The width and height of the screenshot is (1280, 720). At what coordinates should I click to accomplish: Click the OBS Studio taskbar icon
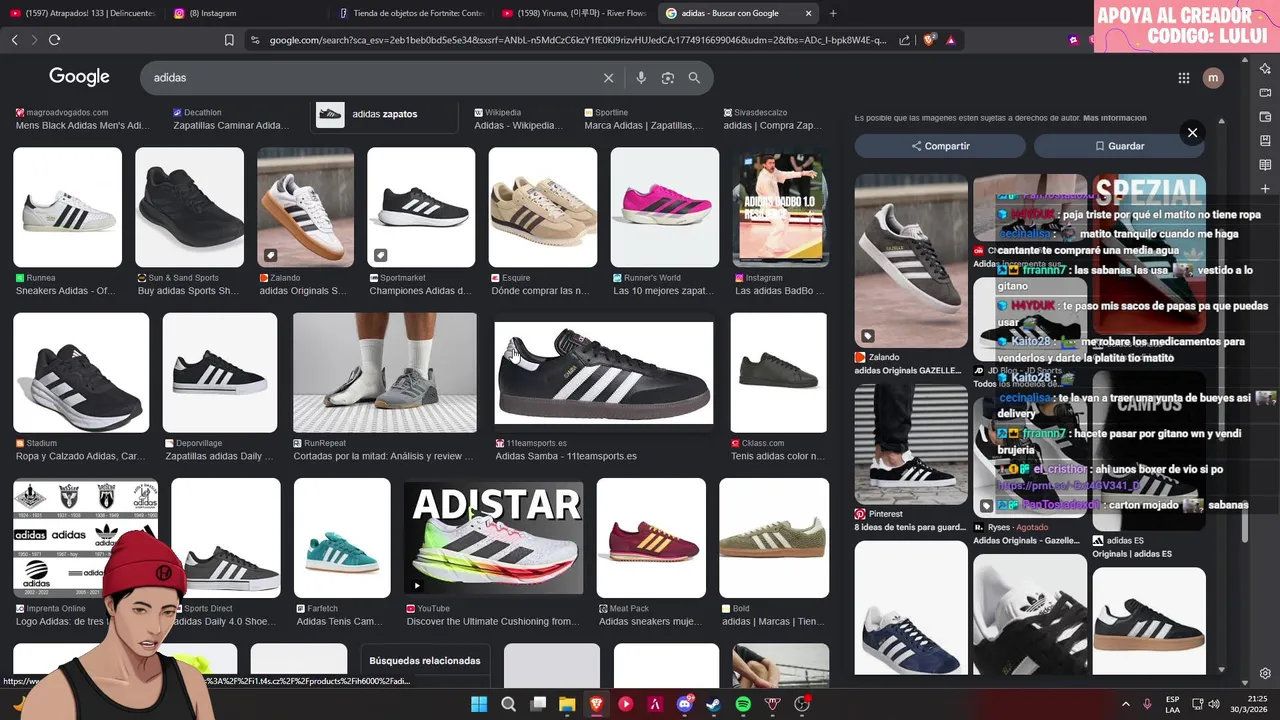coord(802,704)
